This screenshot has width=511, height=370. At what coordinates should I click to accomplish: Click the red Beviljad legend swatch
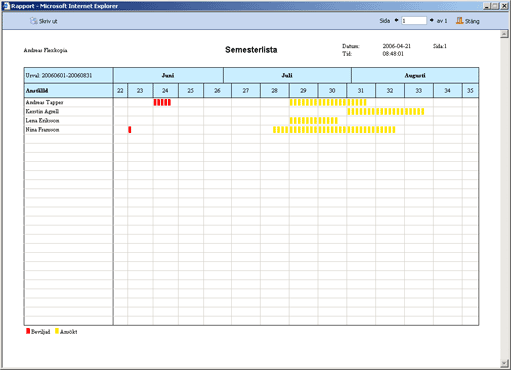click(28, 331)
